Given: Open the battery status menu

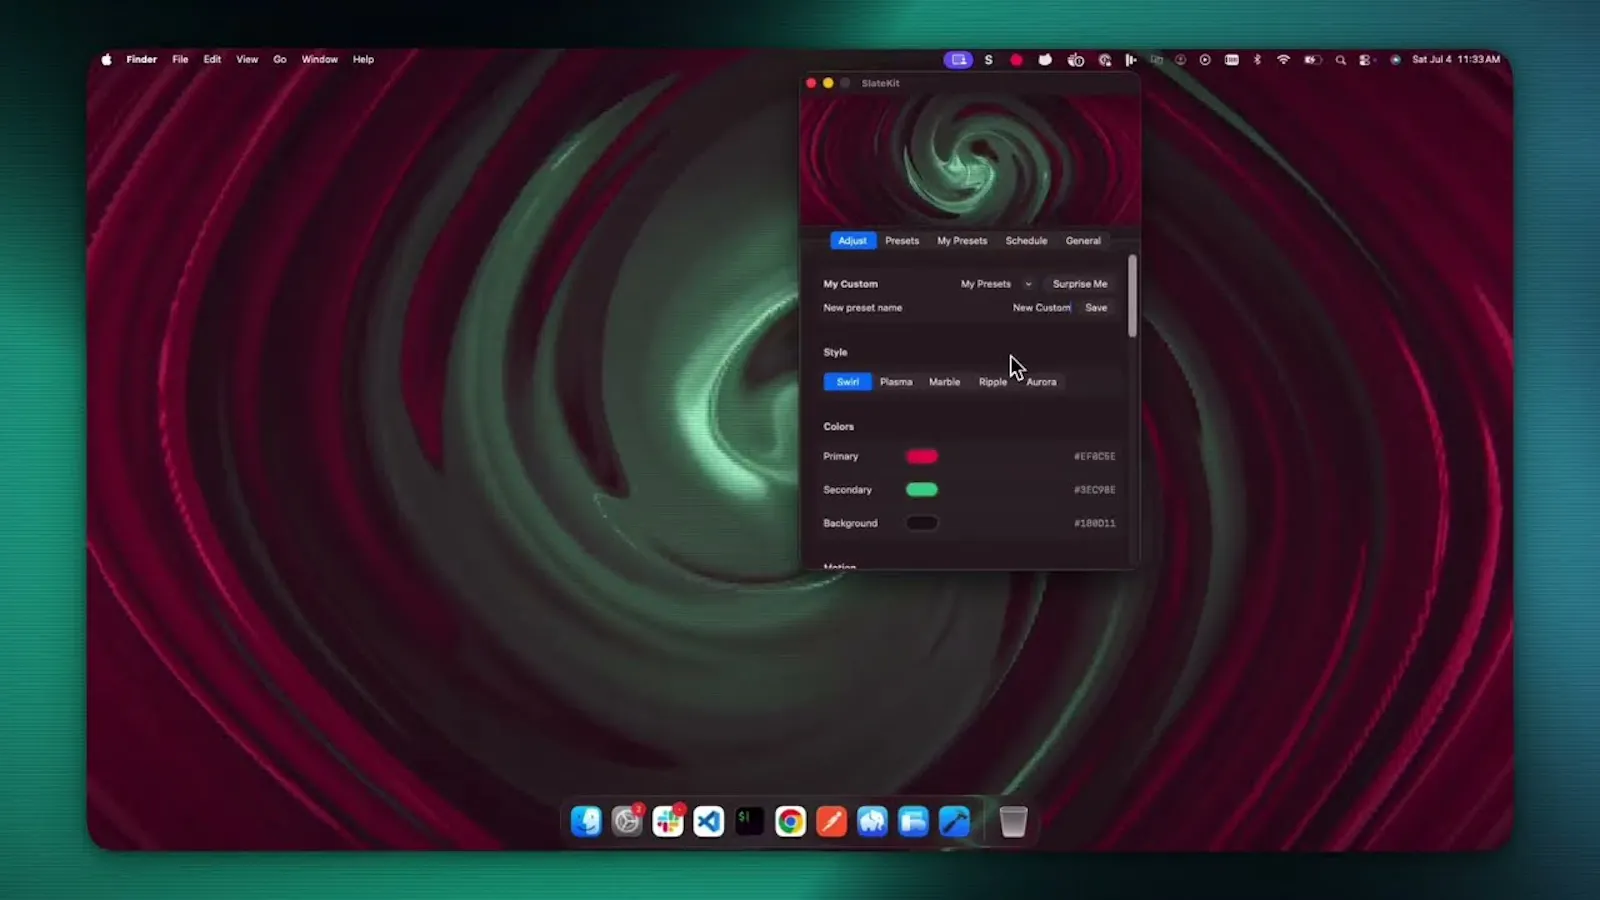Looking at the screenshot, I should [x=1312, y=60].
